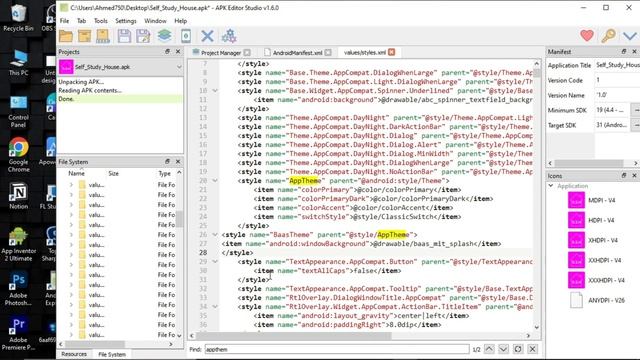Open the Settings menu
The height and width of the screenshot is (360, 640).
tap(126, 21)
